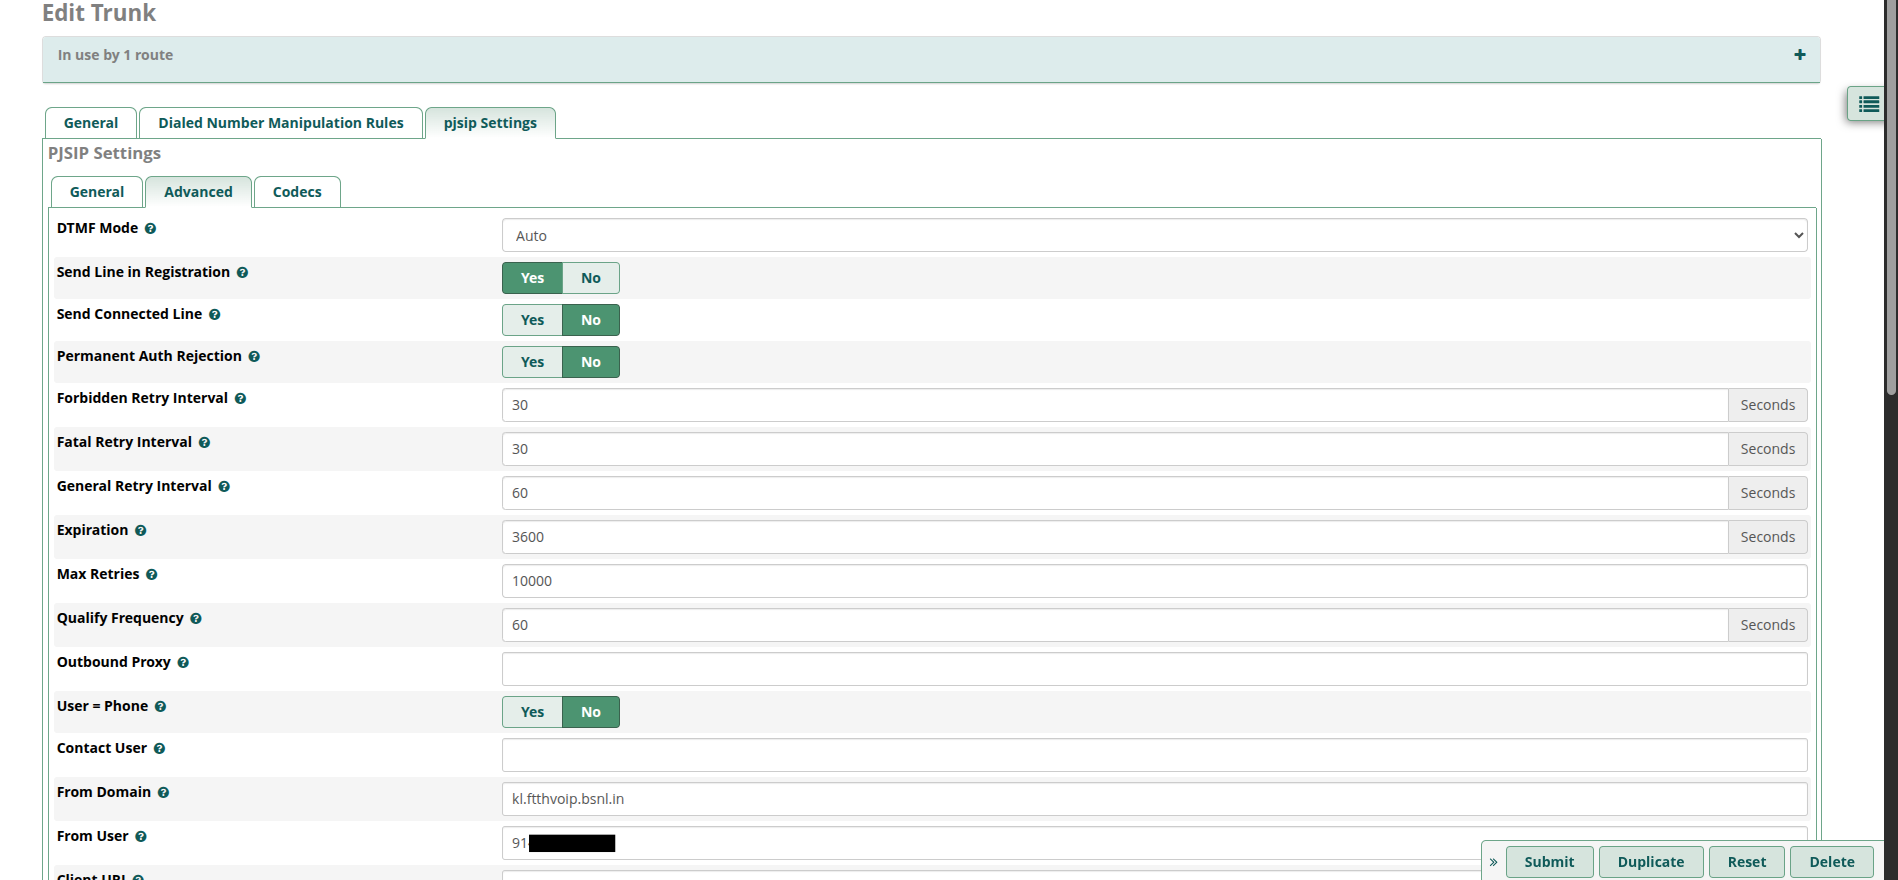Image resolution: width=1898 pixels, height=880 pixels.
Task: Click the help icon next to Outbound Proxy
Action: click(x=183, y=663)
